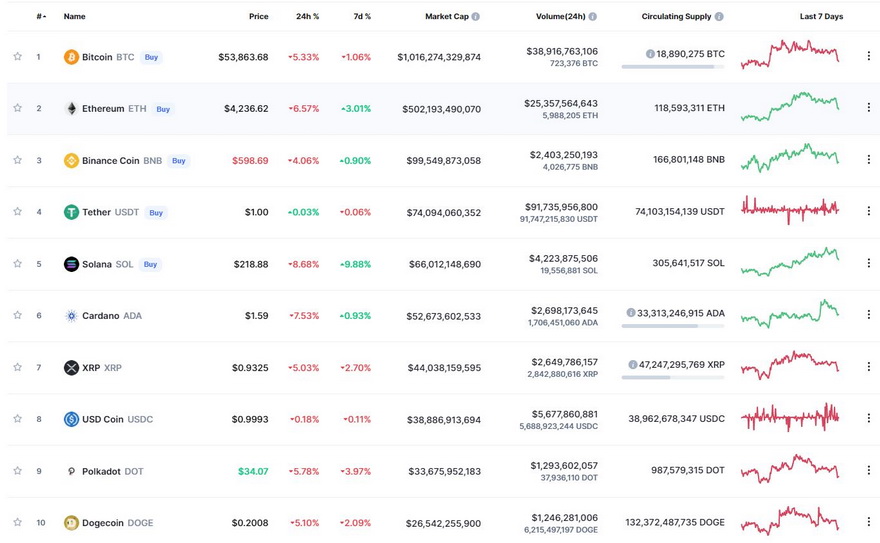This screenshot has width=880, height=543.
Task: Click the Bitcoin orange logo icon
Action: [71, 57]
